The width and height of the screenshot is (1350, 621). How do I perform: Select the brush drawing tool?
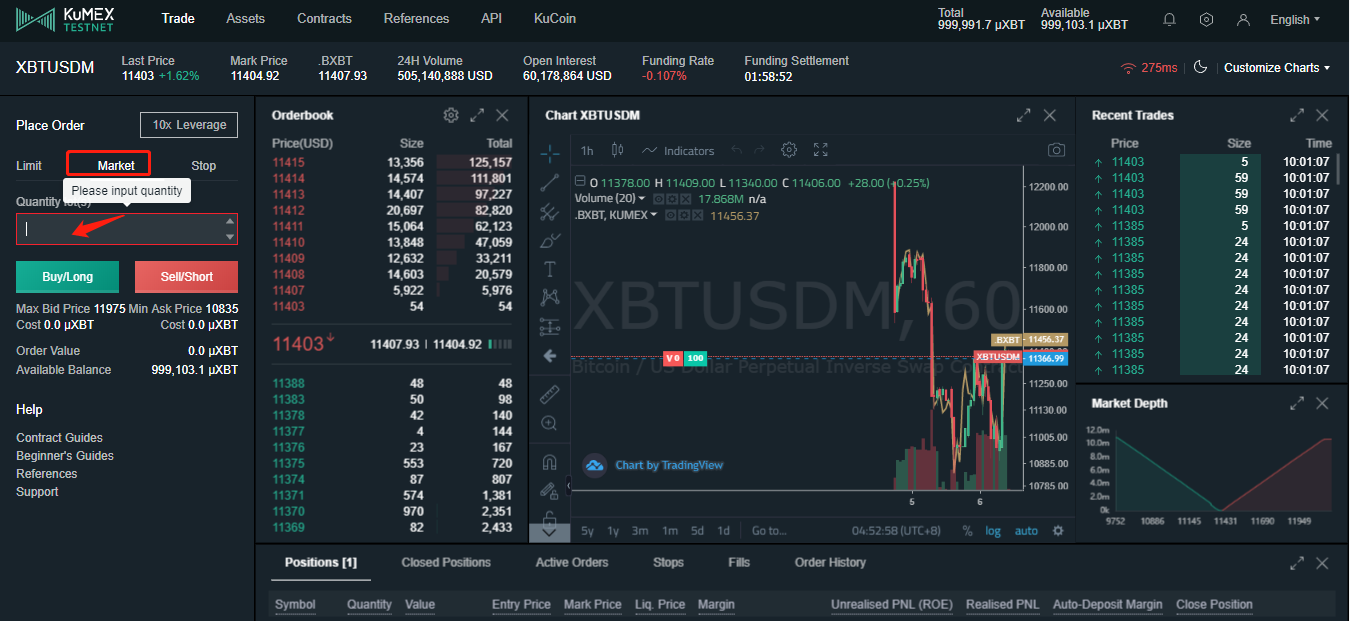click(550, 240)
